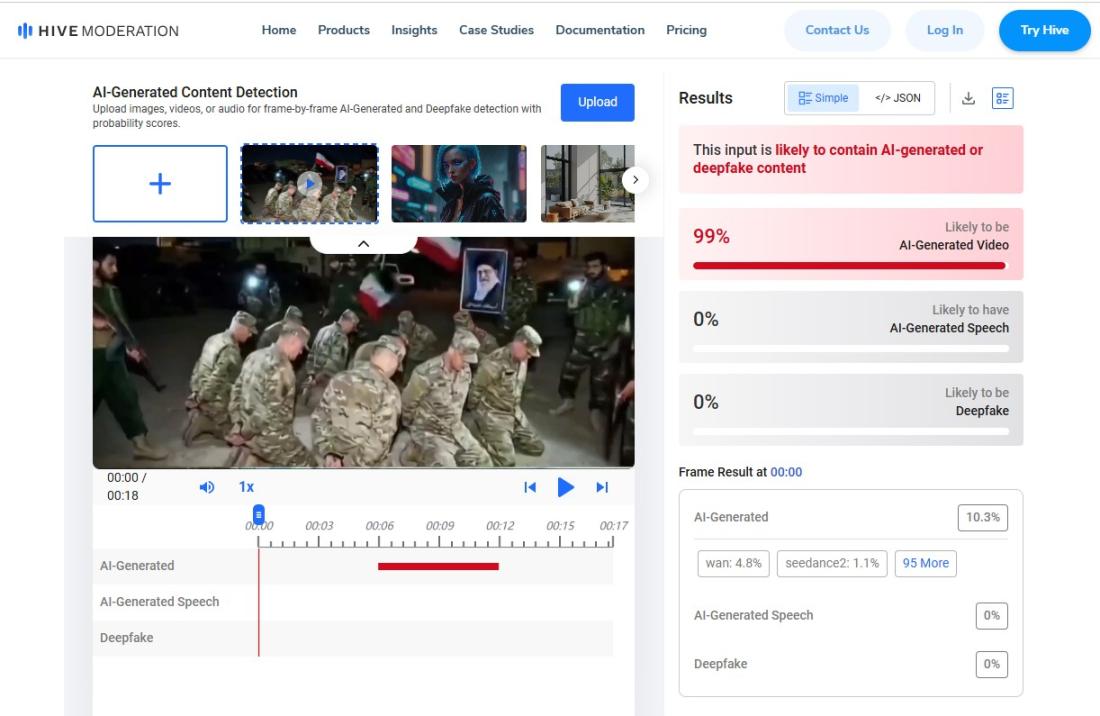
Task: Click the blue Upload button
Action: (597, 102)
